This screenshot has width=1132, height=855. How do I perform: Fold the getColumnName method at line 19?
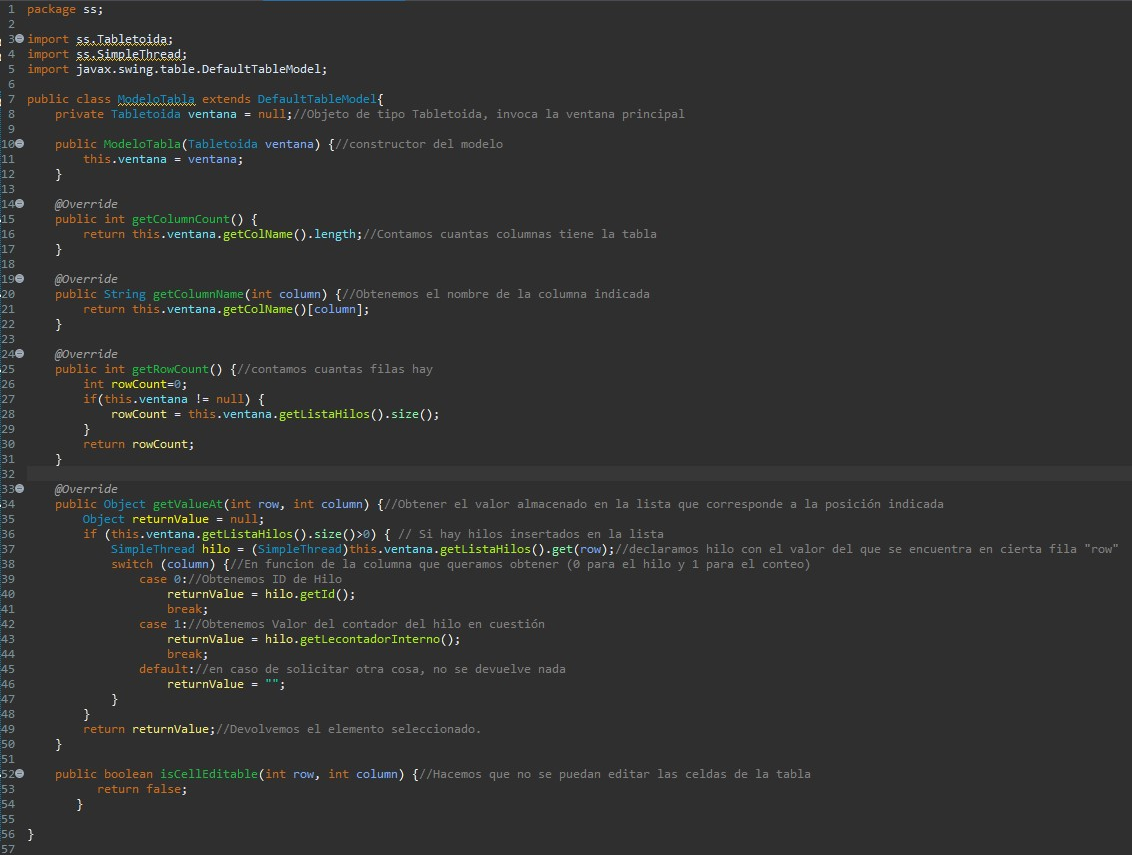click(x=19, y=279)
